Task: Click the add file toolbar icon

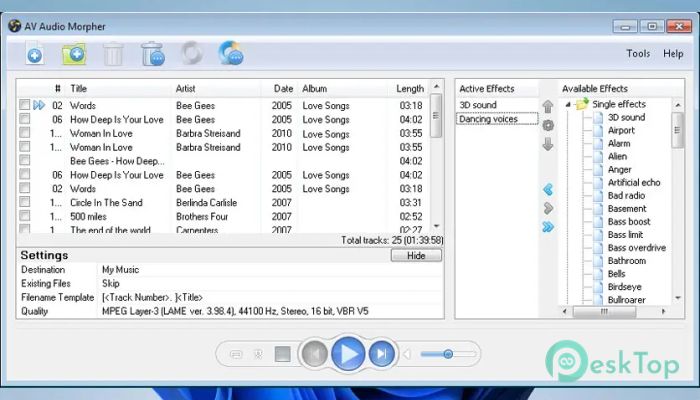Action: pos(34,54)
